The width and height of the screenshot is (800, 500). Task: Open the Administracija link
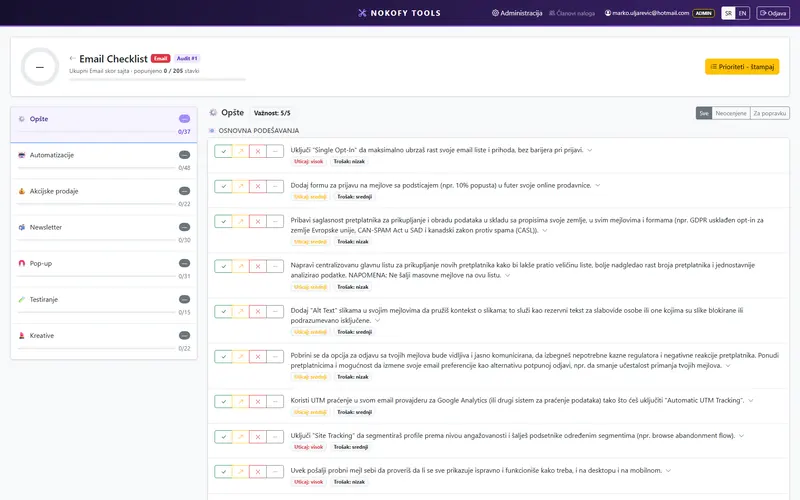517,13
